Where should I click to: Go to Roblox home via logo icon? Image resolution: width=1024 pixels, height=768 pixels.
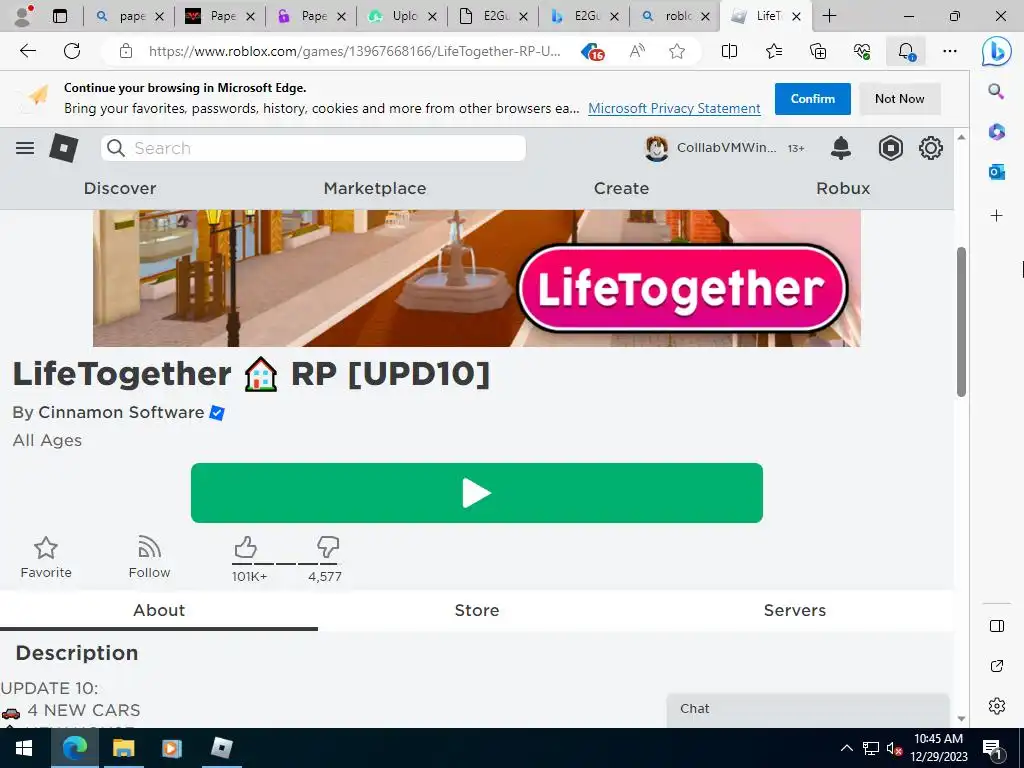click(x=64, y=148)
